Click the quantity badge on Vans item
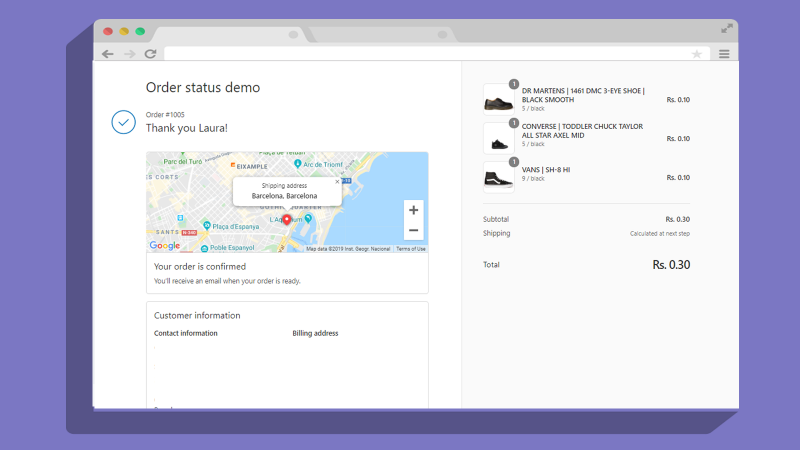 [514, 162]
